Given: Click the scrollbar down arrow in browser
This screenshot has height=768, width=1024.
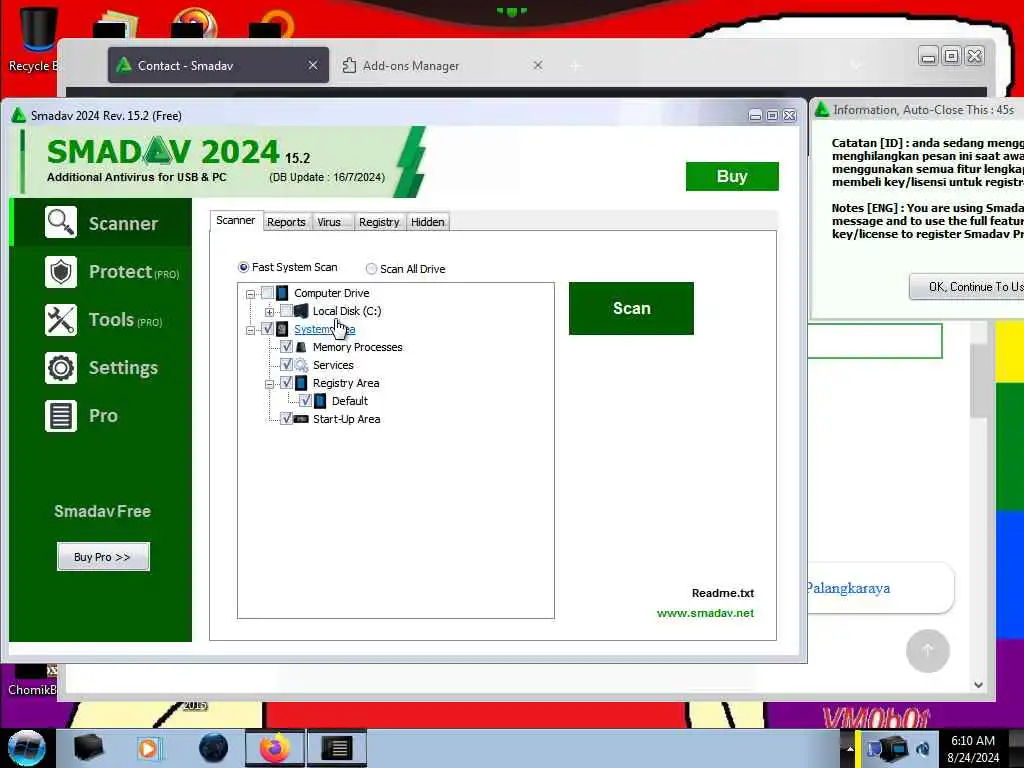Looking at the screenshot, I should 978,684.
